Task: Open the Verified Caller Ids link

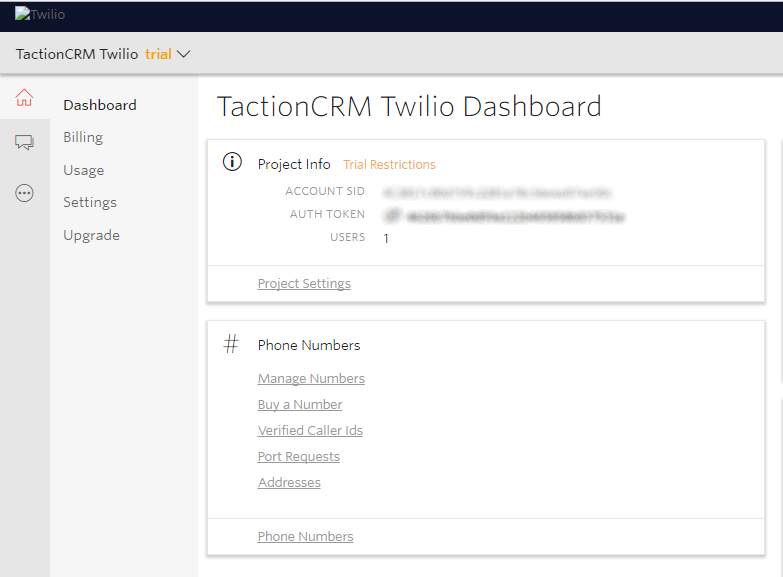Action: (310, 431)
